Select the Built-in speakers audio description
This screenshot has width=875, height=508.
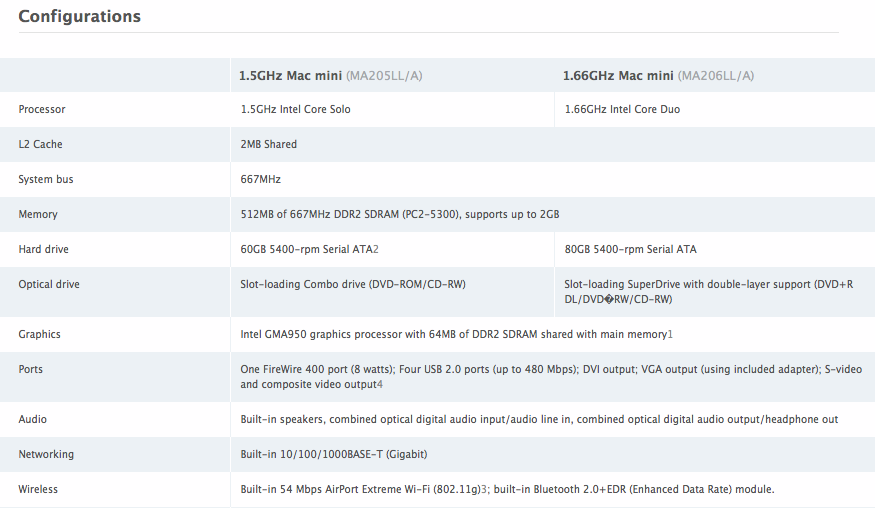tap(539, 419)
